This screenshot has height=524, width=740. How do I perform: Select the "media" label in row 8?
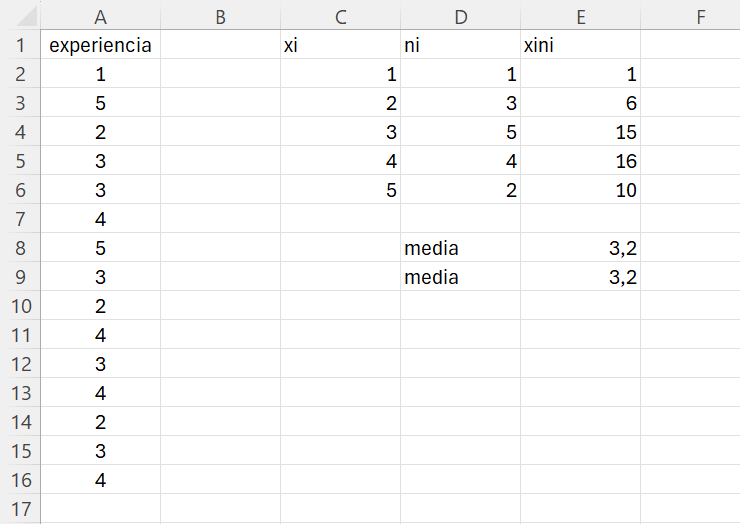point(460,248)
